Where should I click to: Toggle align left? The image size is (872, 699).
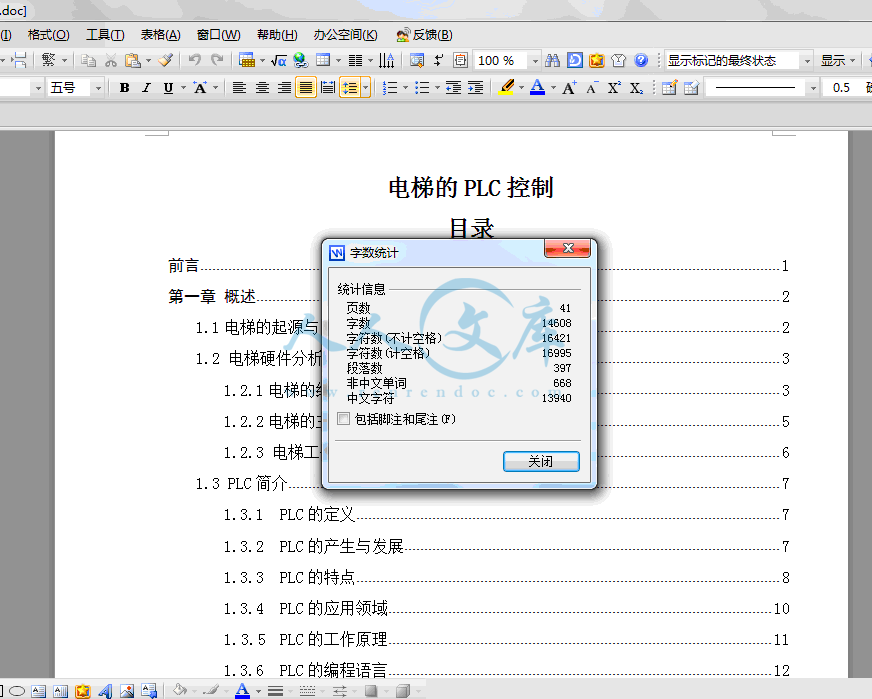coord(239,87)
